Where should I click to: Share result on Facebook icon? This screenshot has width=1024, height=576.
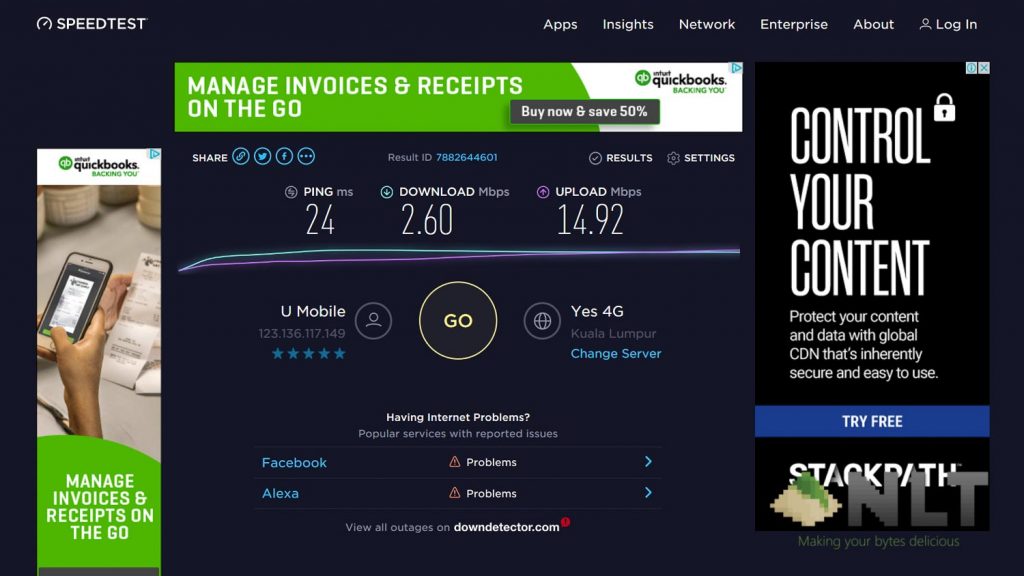[x=284, y=157]
